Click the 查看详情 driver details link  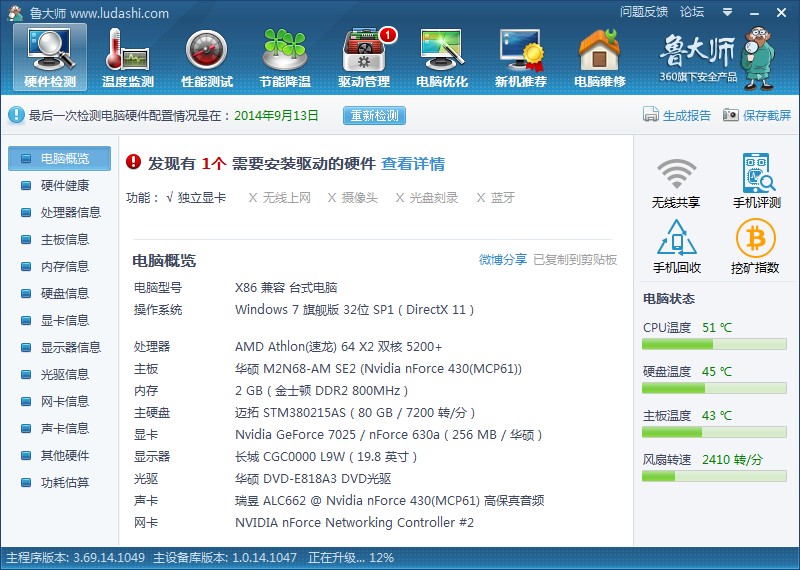point(413,164)
